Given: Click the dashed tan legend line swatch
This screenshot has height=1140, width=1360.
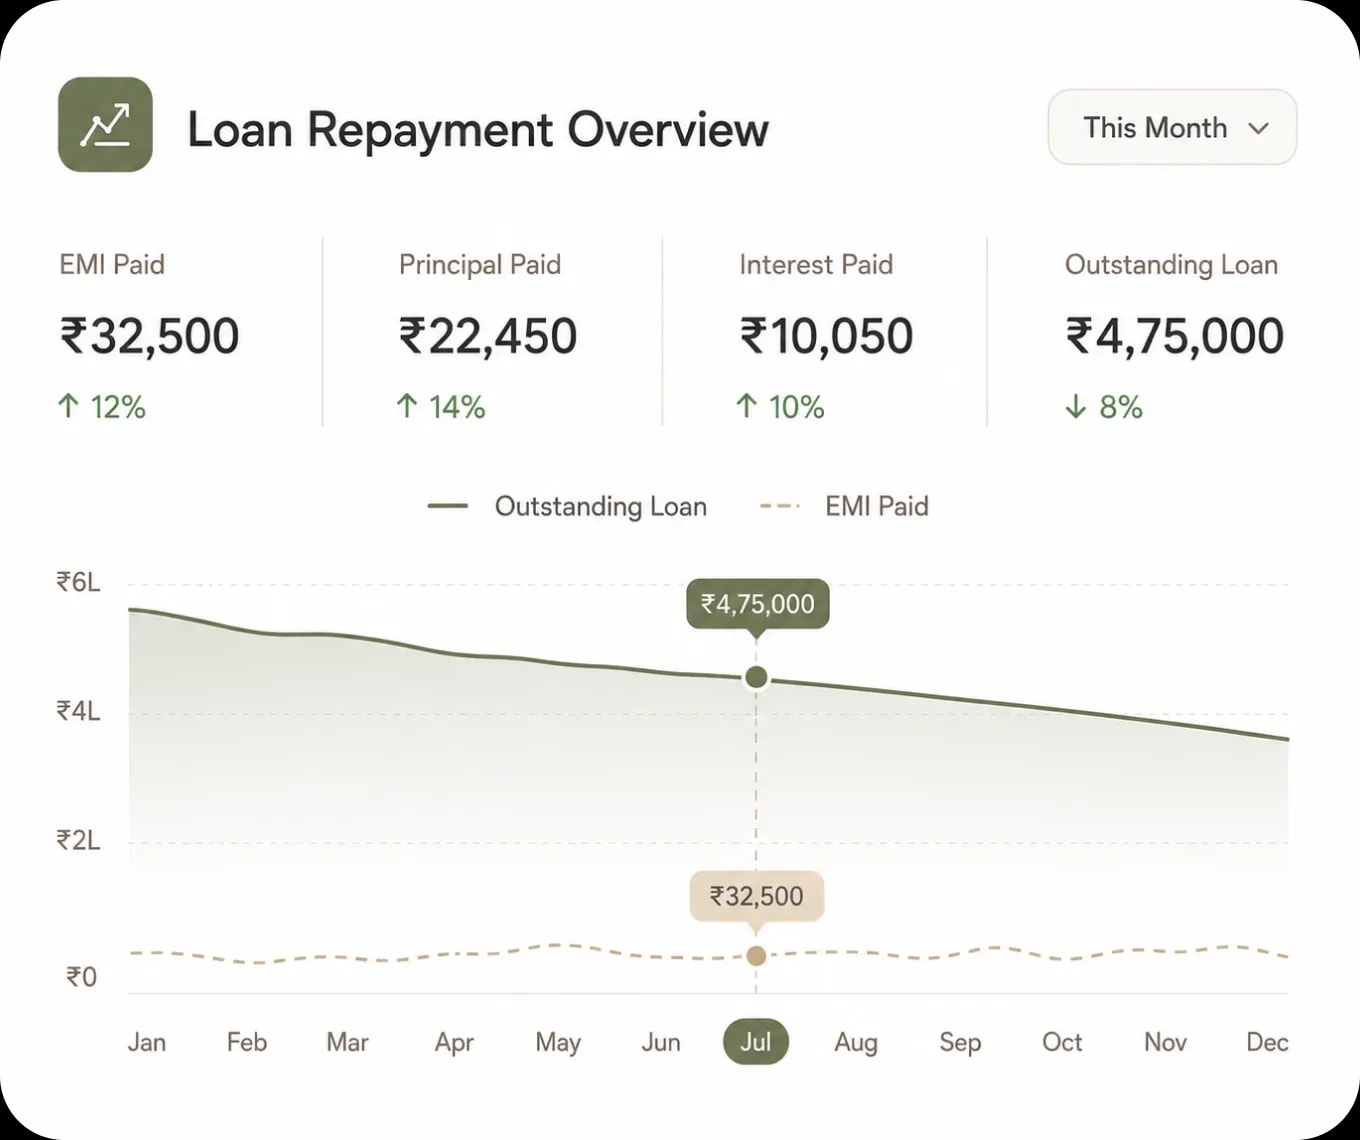Looking at the screenshot, I should pyautogui.click(x=780, y=506).
